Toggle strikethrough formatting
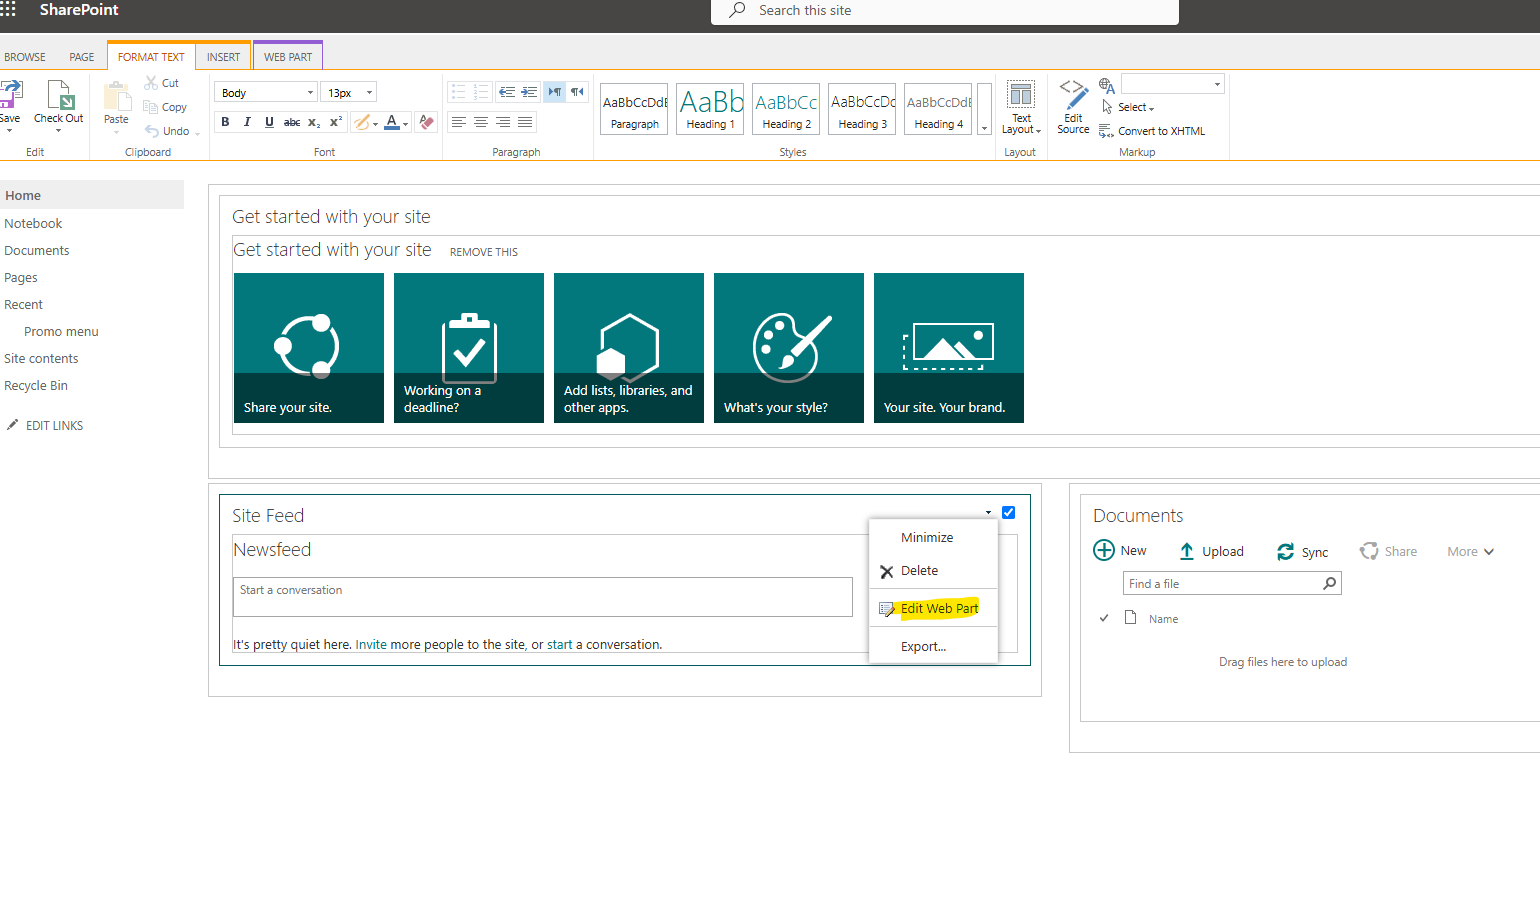 coord(291,122)
